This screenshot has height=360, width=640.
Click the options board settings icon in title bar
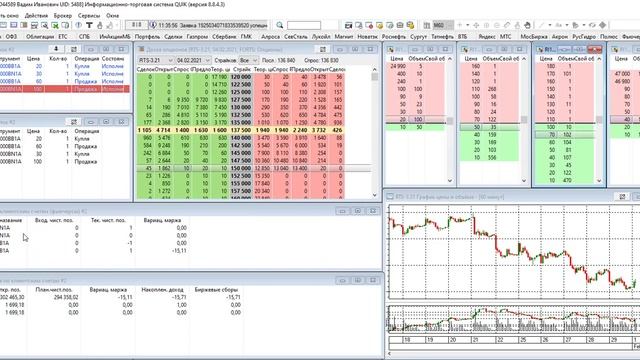click(323, 49)
